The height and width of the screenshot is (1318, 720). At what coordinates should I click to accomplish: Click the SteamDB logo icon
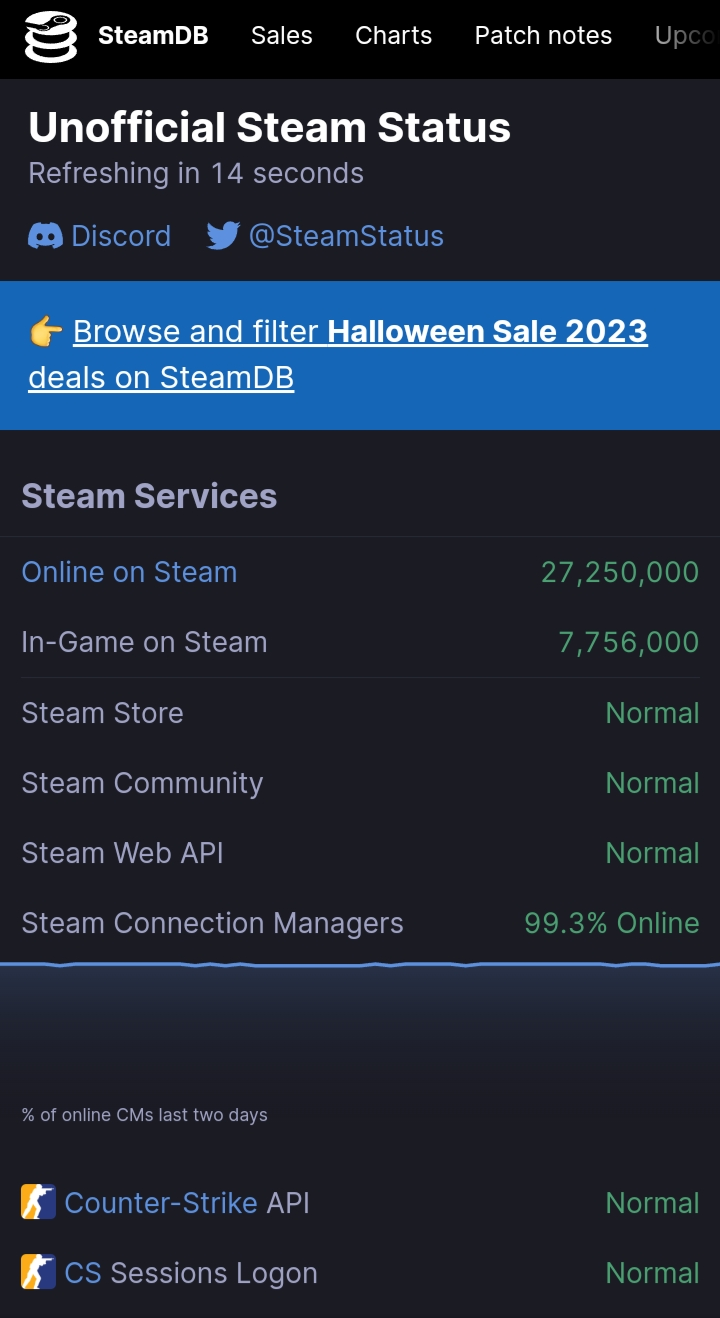coord(51,37)
